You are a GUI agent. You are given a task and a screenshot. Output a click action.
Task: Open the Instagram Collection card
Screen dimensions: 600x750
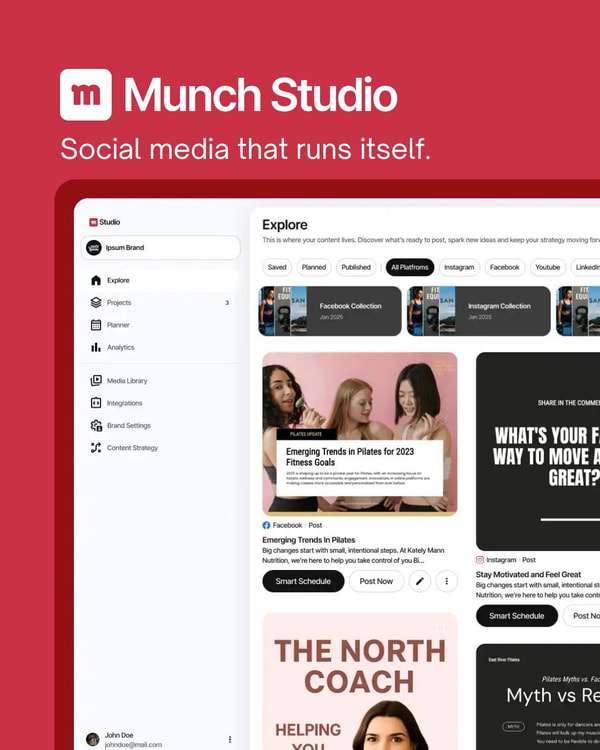coord(478,311)
